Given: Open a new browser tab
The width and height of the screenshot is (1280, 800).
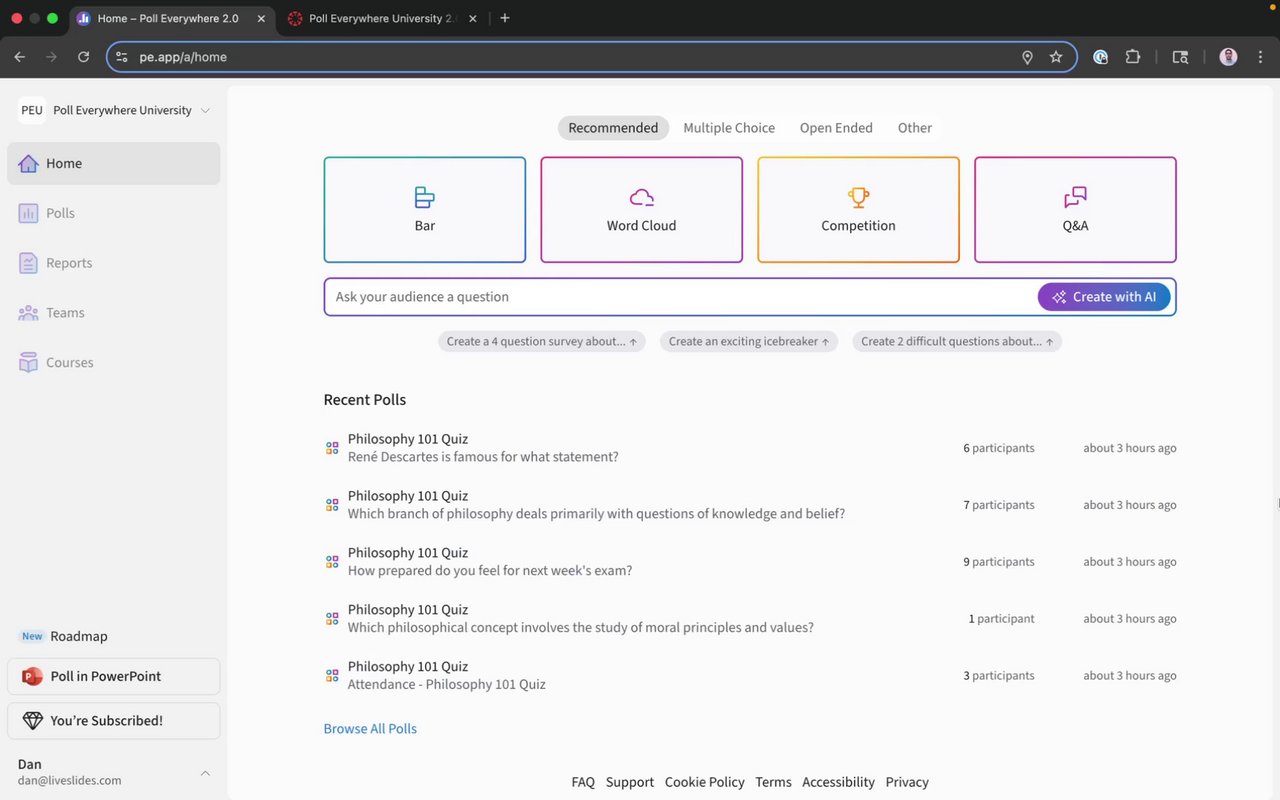Looking at the screenshot, I should tap(505, 18).
